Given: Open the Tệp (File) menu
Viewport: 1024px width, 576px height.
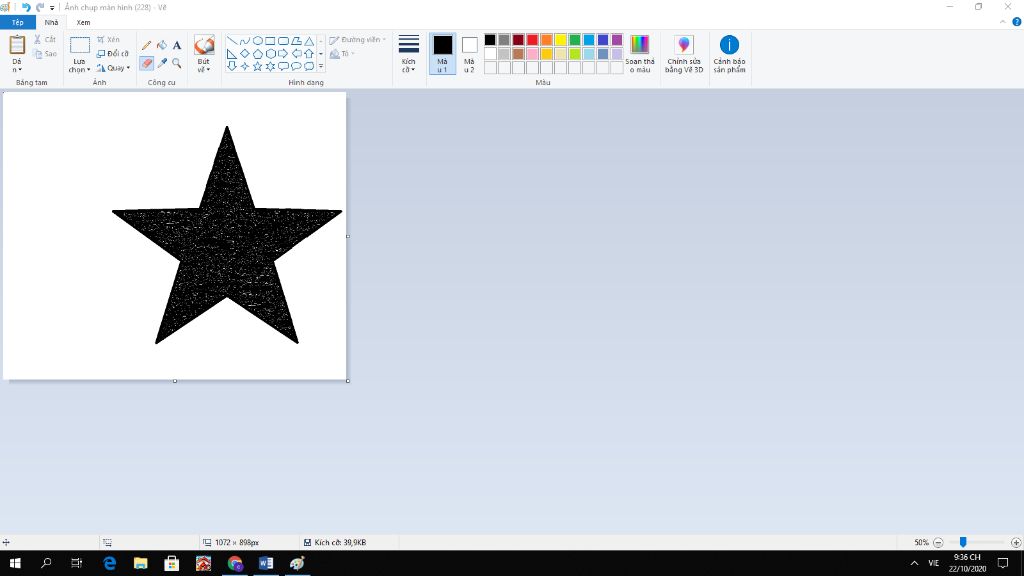Looking at the screenshot, I should [x=18, y=22].
